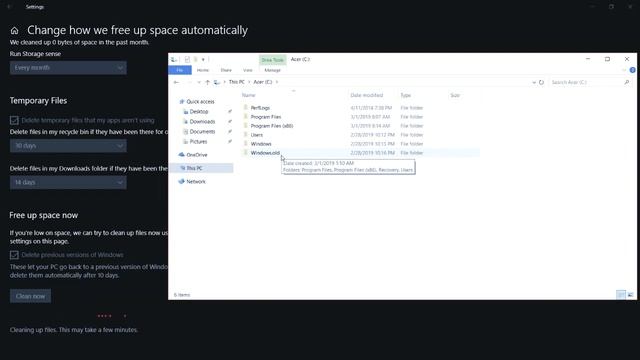Toggle 'Delete previous versions of Windows' checkbox
The width and height of the screenshot is (640, 360).
[14, 255]
